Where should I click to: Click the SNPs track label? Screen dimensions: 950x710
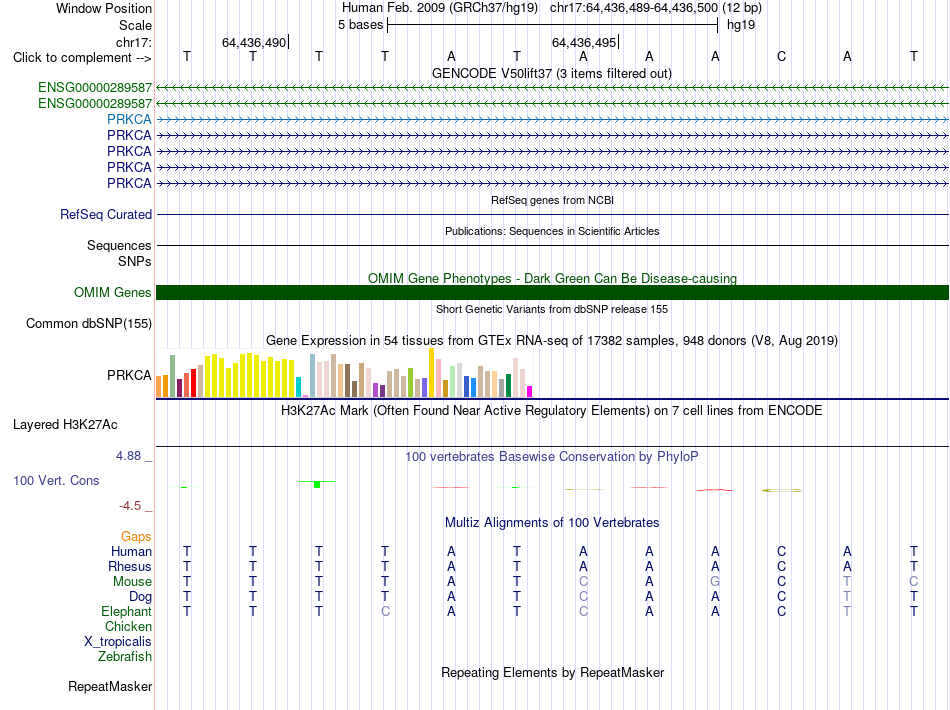click(x=135, y=261)
